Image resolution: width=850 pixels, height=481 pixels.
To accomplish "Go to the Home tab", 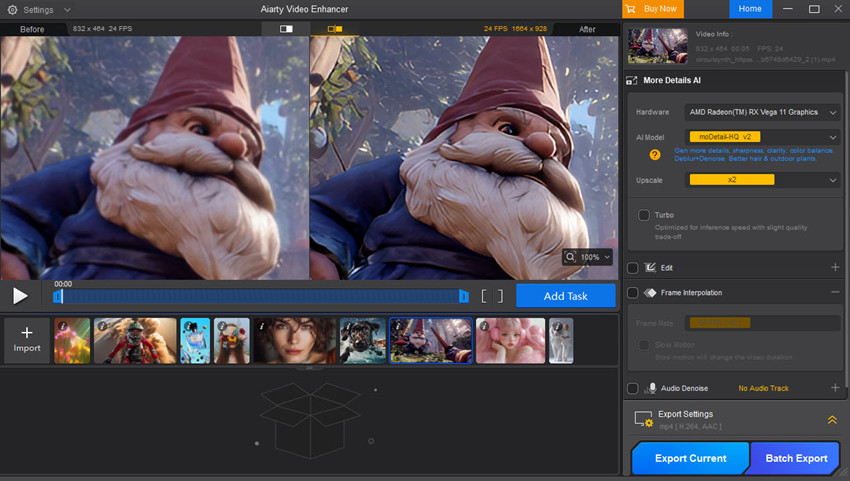I will point(750,9).
